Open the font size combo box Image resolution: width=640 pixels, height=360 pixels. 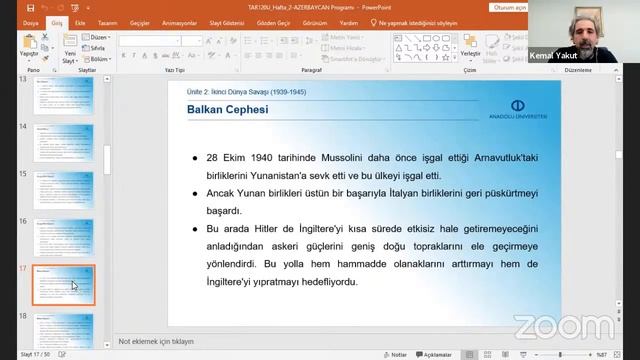coord(192,41)
